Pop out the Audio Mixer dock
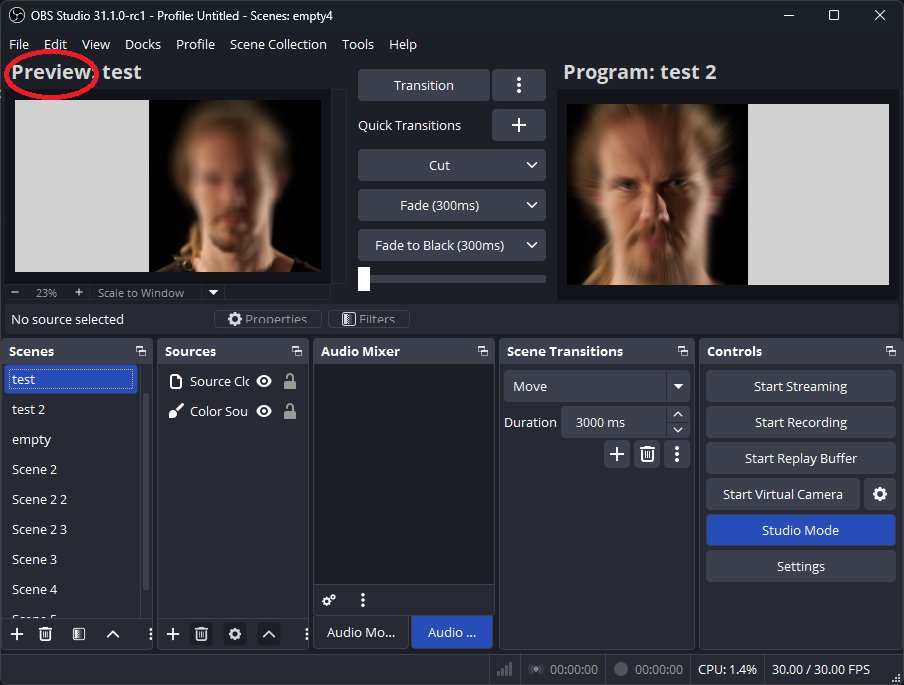This screenshot has height=685, width=904. pos(483,351)
